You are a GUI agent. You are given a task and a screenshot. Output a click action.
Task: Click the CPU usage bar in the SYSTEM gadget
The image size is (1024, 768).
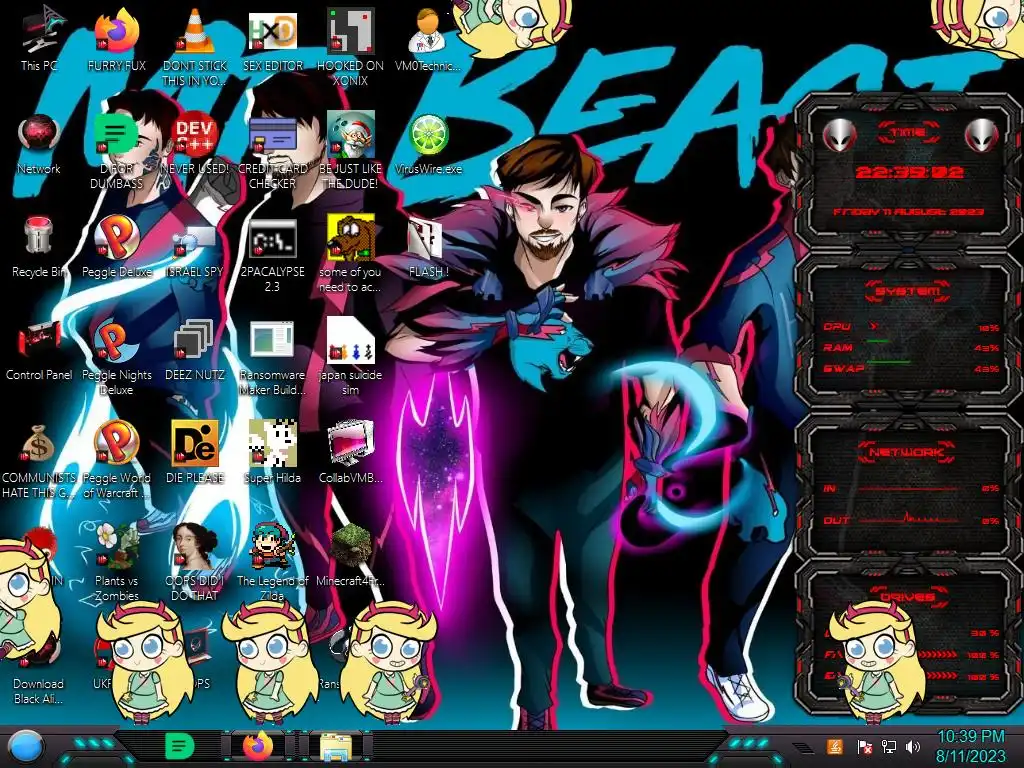coord(911,327)
